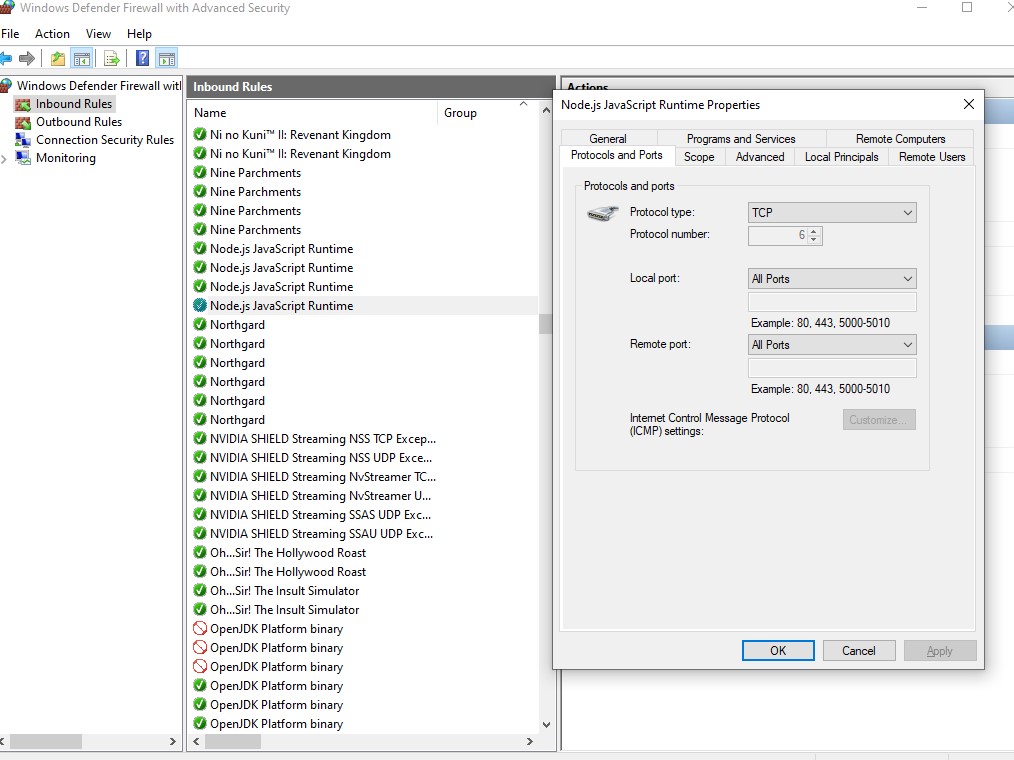Toggle the Show/Hide Console Tree icon
The width and height of the screenshot is (1014, 760).
click(82, 58)
